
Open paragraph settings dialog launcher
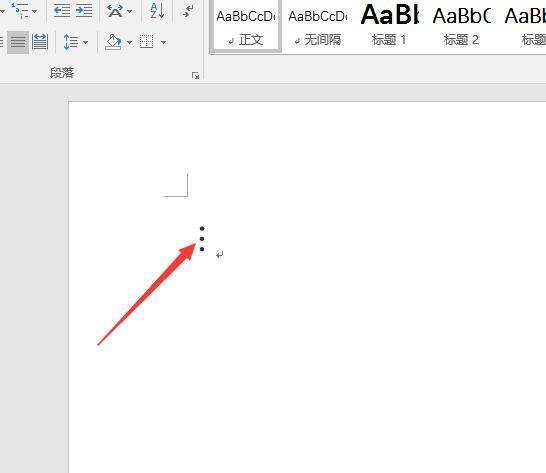pos(195,76)
